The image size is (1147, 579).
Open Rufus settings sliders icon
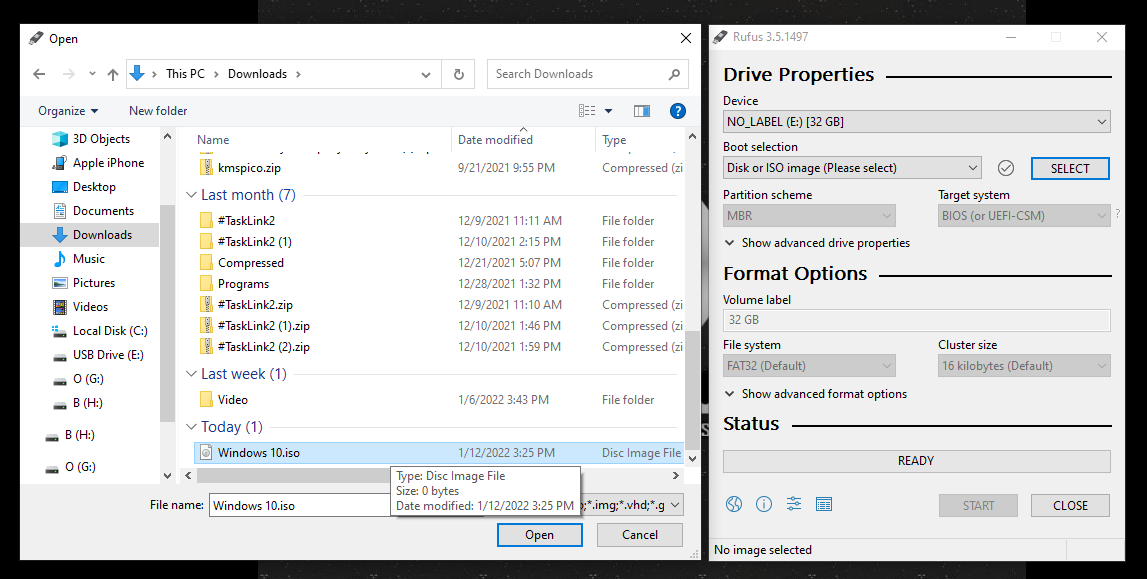(794, 505)
